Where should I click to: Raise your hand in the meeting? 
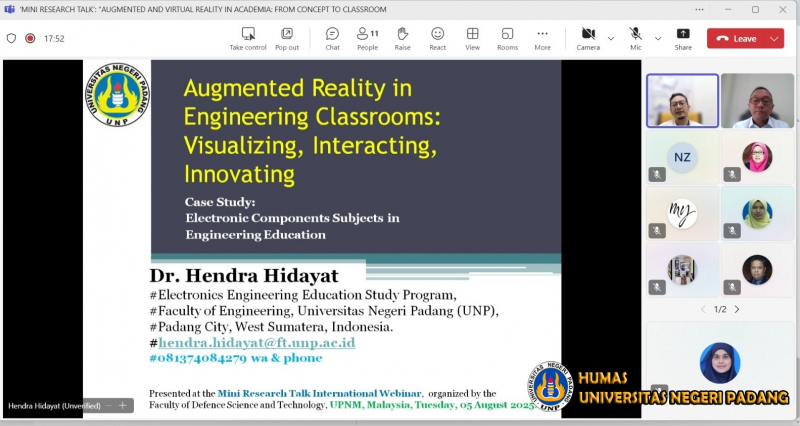tap(403, 39)
